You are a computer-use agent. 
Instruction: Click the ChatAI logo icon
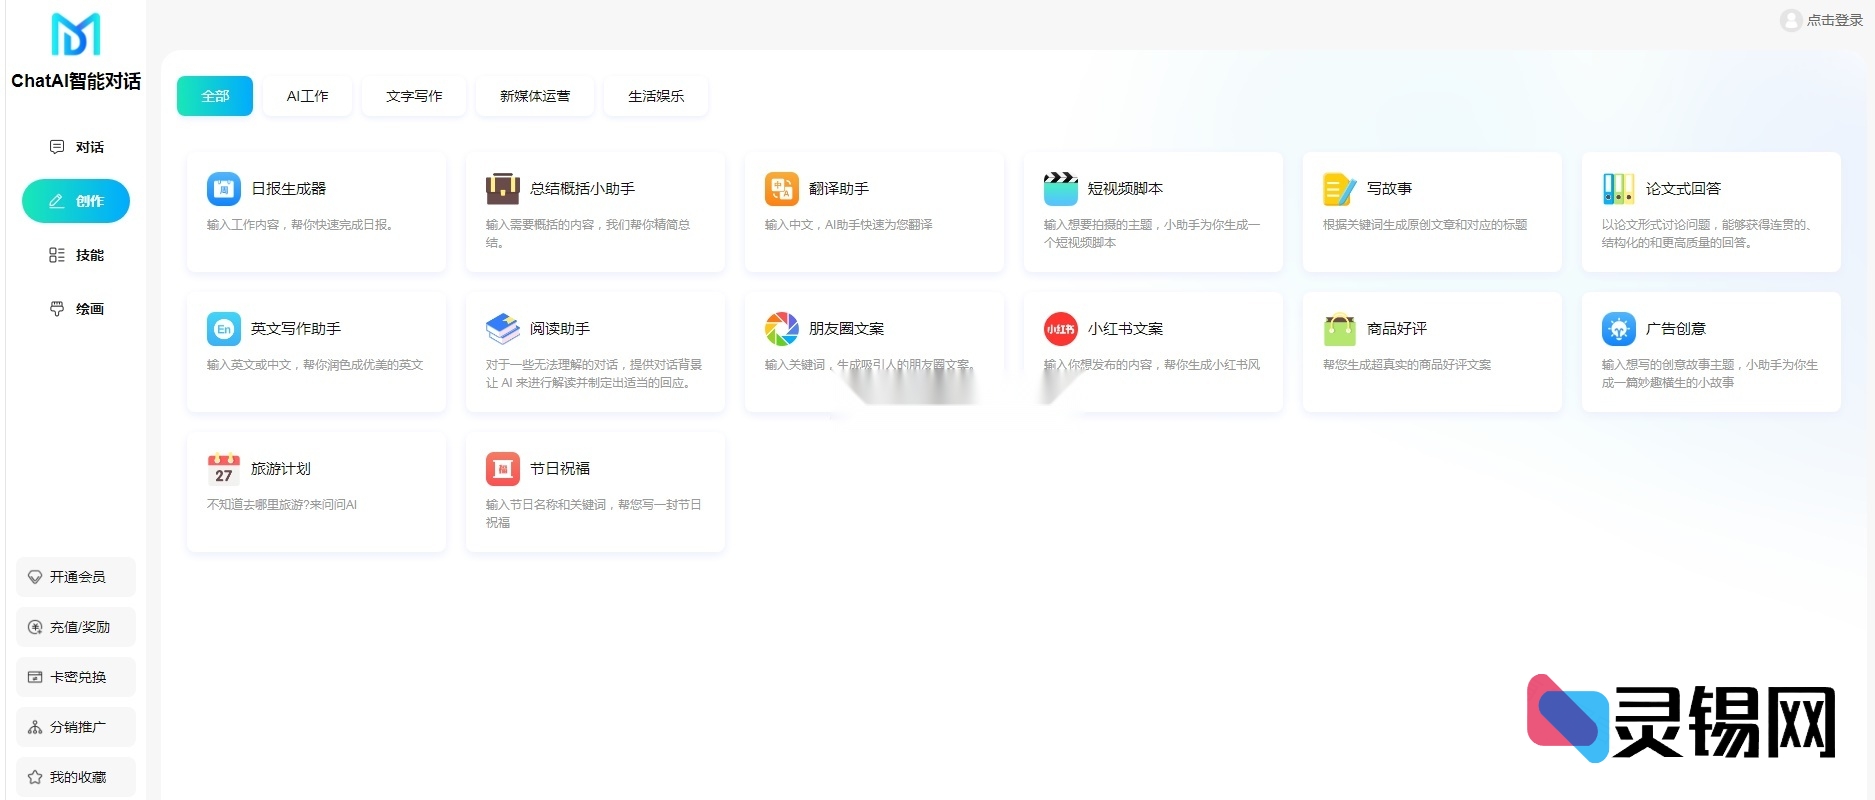coord(76,35)
